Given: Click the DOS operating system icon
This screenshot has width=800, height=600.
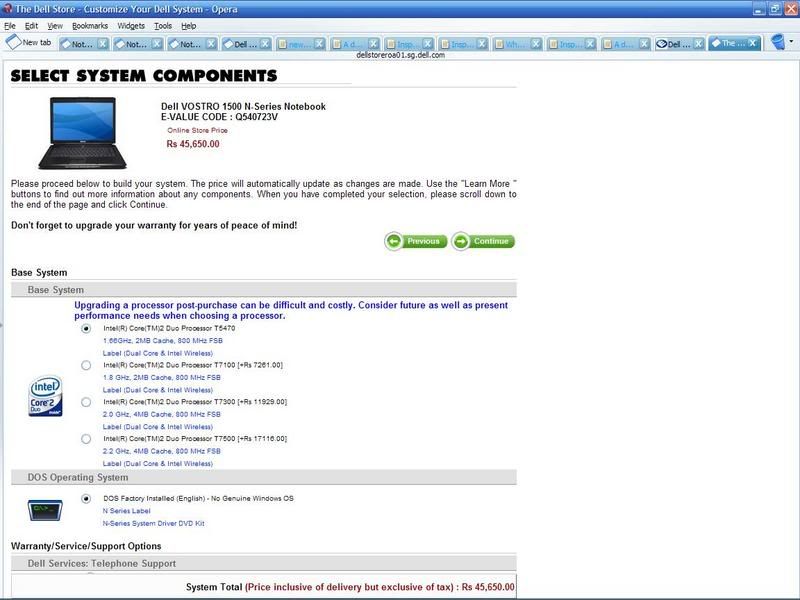Looking at the screenshot, I should (x=45, y=510).
